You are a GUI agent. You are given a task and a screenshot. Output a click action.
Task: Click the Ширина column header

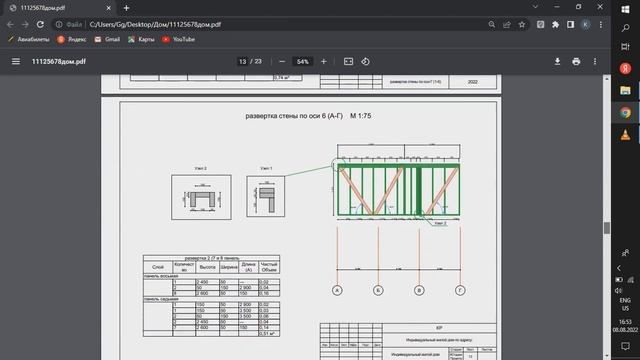pos(229,267)
